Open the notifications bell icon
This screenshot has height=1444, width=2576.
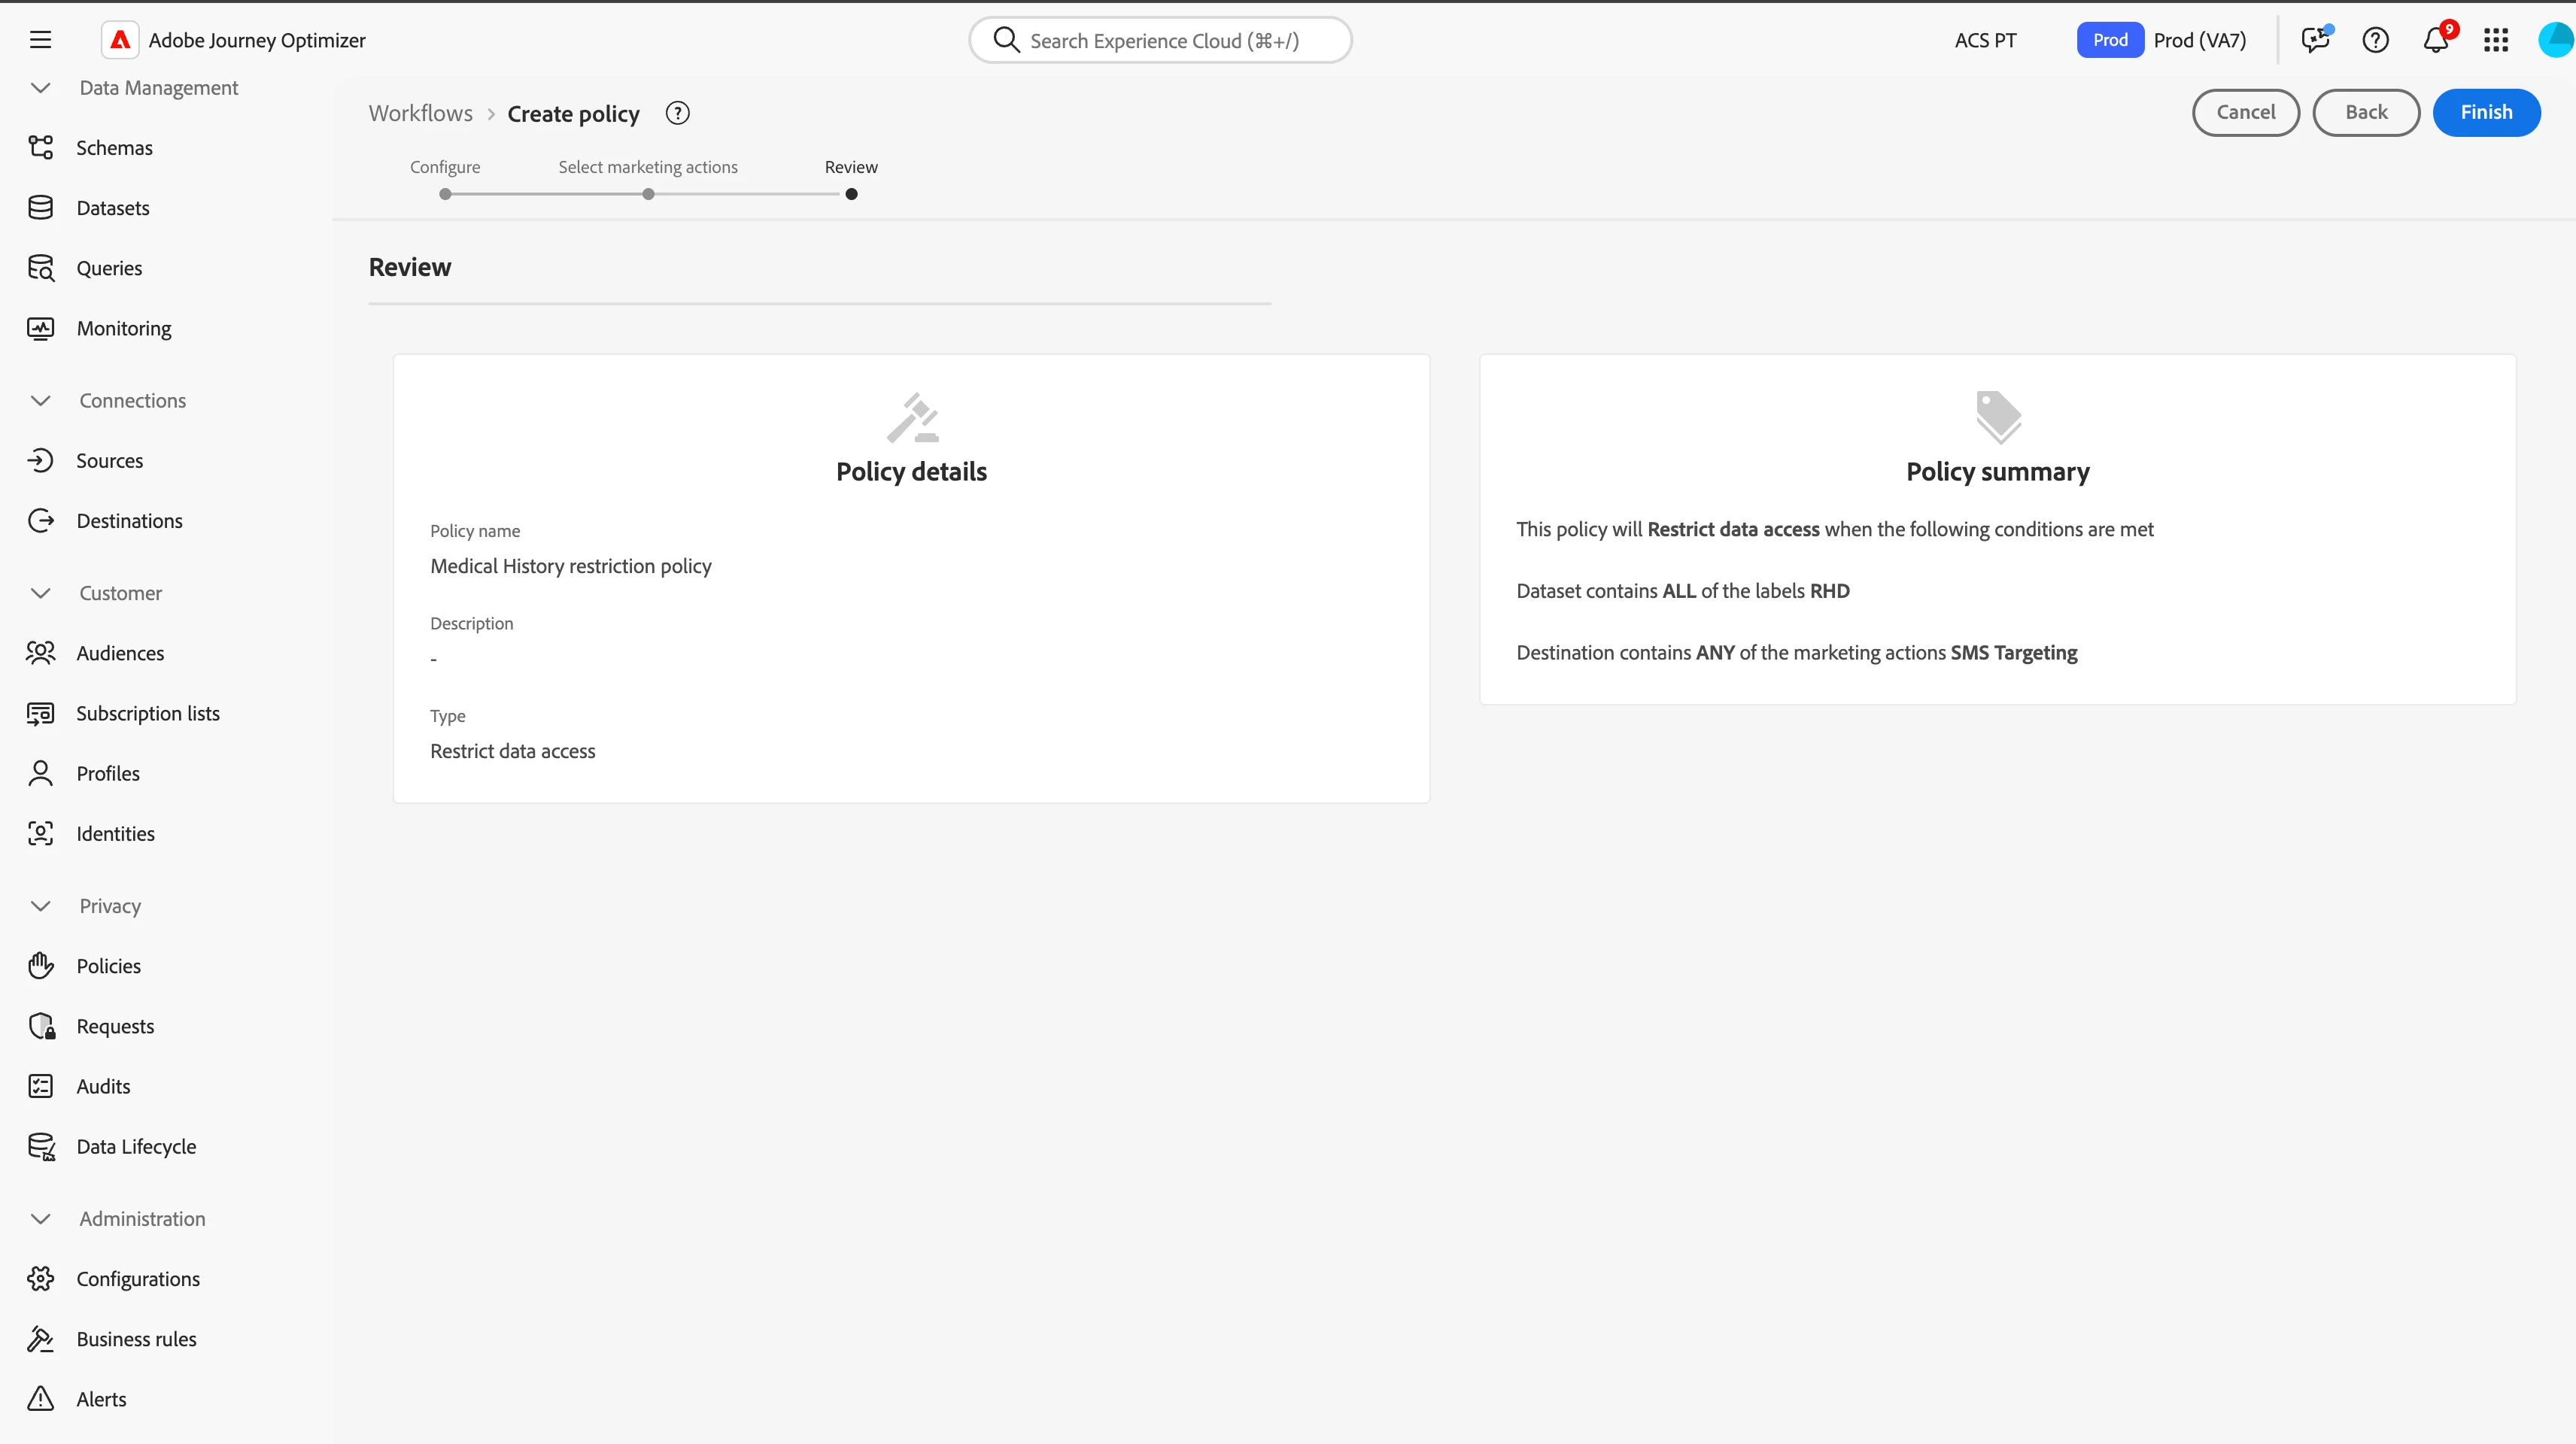tap(2435, 40)
